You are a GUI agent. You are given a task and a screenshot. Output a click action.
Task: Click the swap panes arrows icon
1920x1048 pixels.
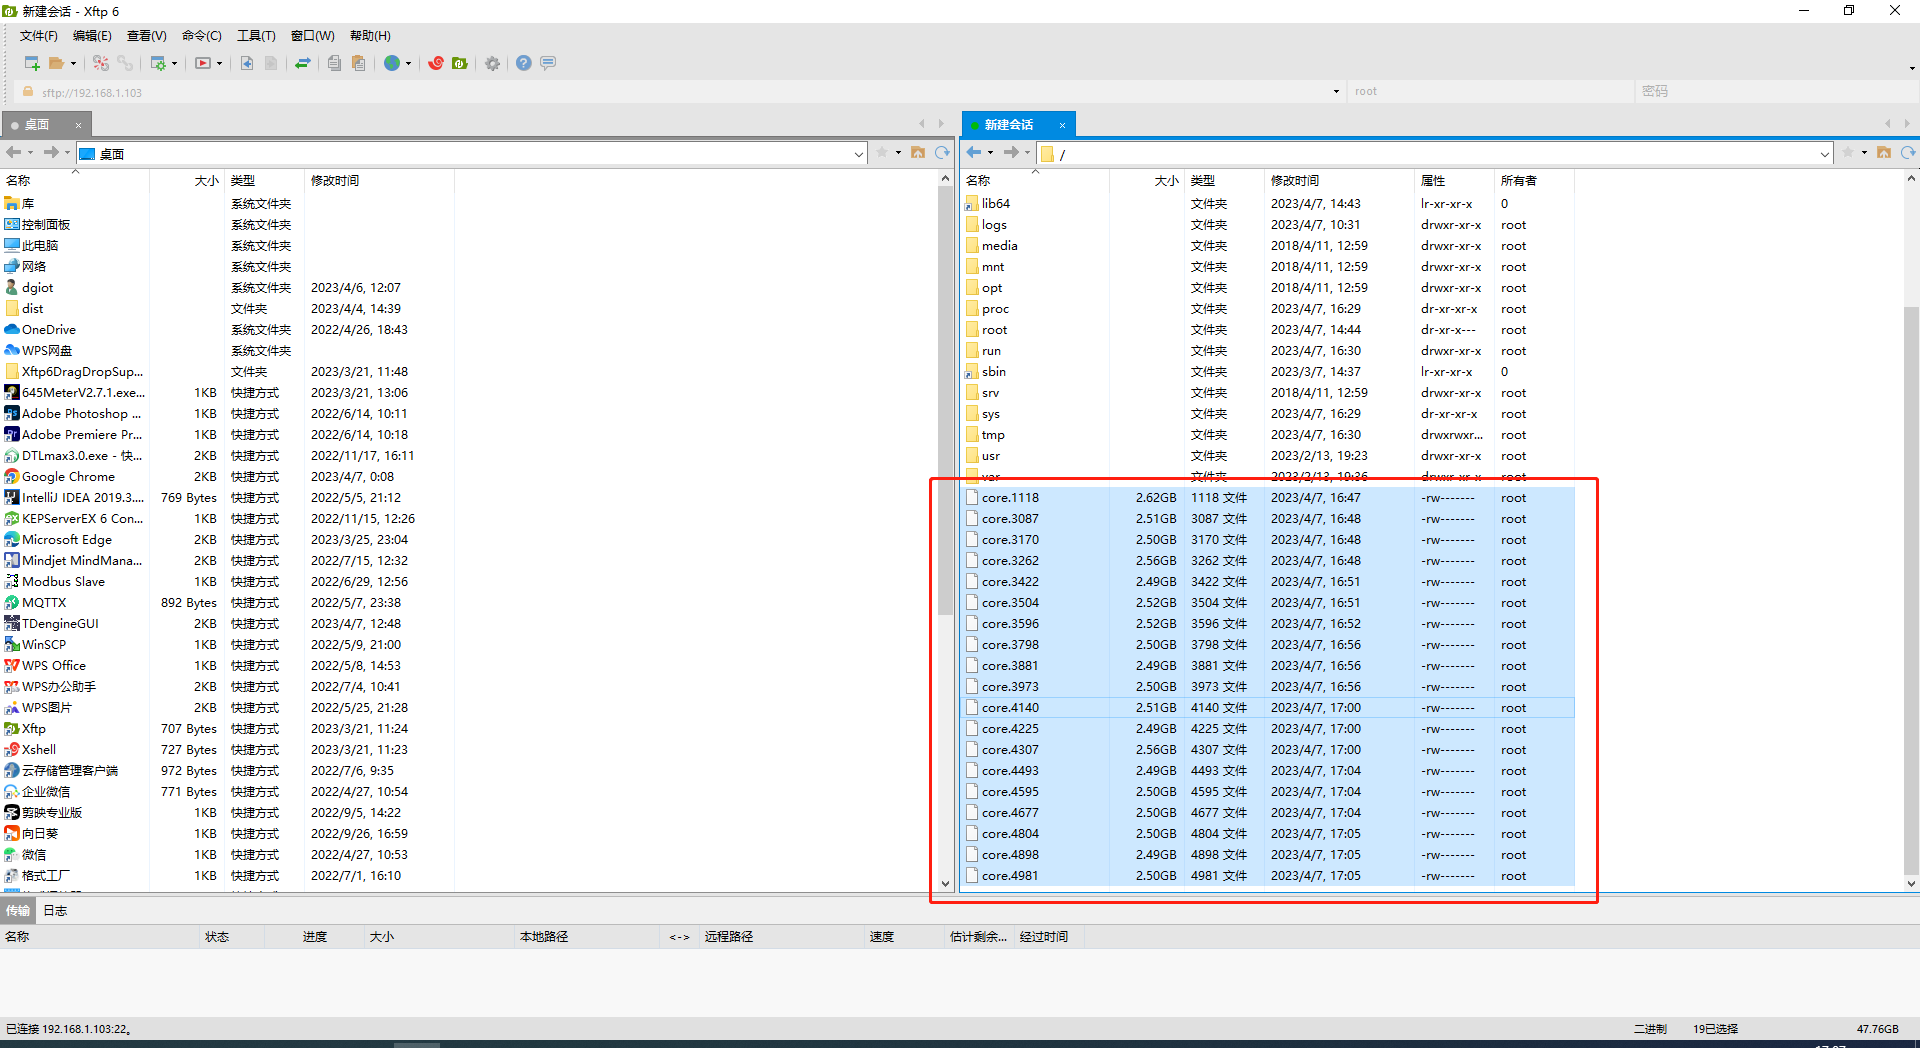[x=303, y=63]
